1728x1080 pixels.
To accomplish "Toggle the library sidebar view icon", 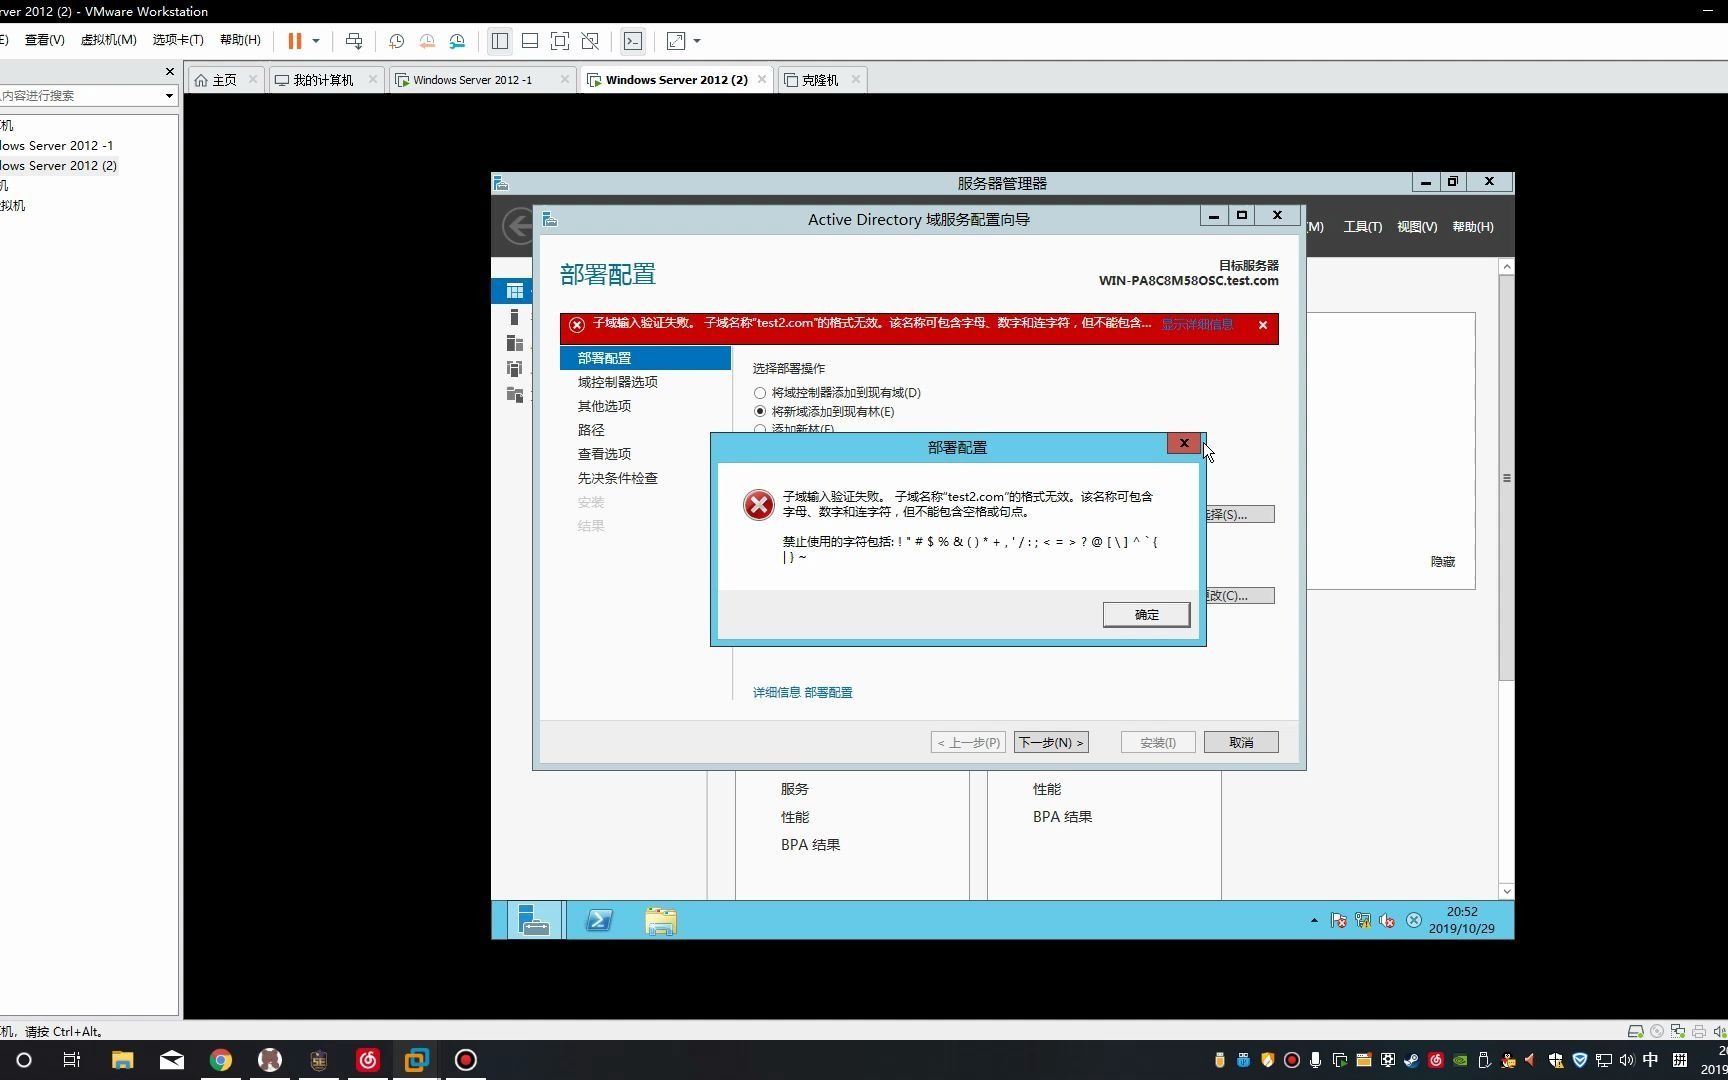I will click(x=500, y=41).
